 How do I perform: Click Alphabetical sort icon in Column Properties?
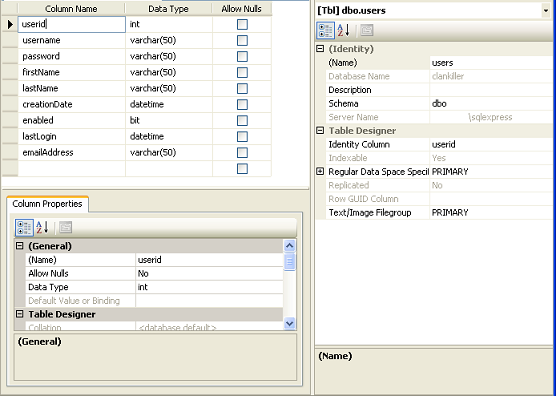42,228
